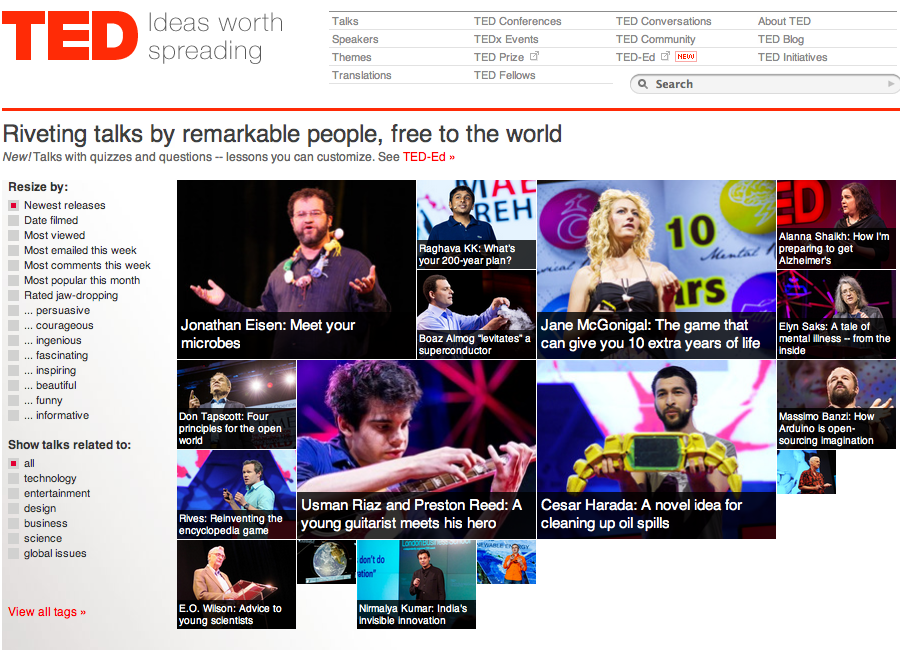Viewport: 900px width, 652px height.
Task: Open Nirmalya Kumar India innovation talk
Action: [416, 584]
